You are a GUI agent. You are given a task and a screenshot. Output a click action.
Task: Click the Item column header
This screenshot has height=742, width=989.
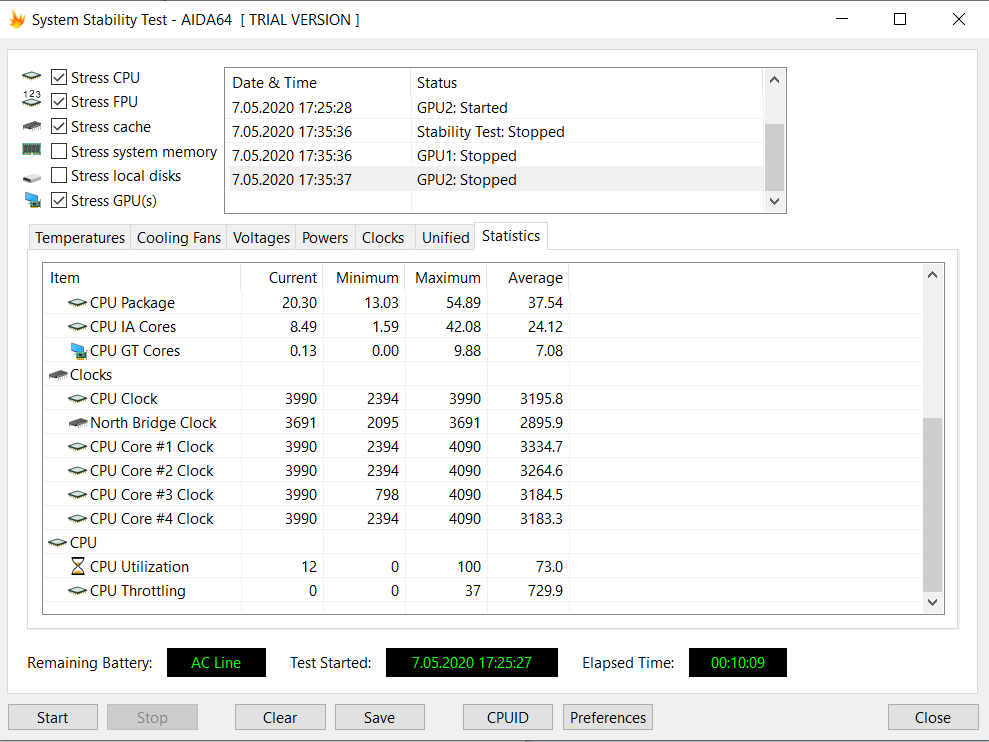coord(142,278)
